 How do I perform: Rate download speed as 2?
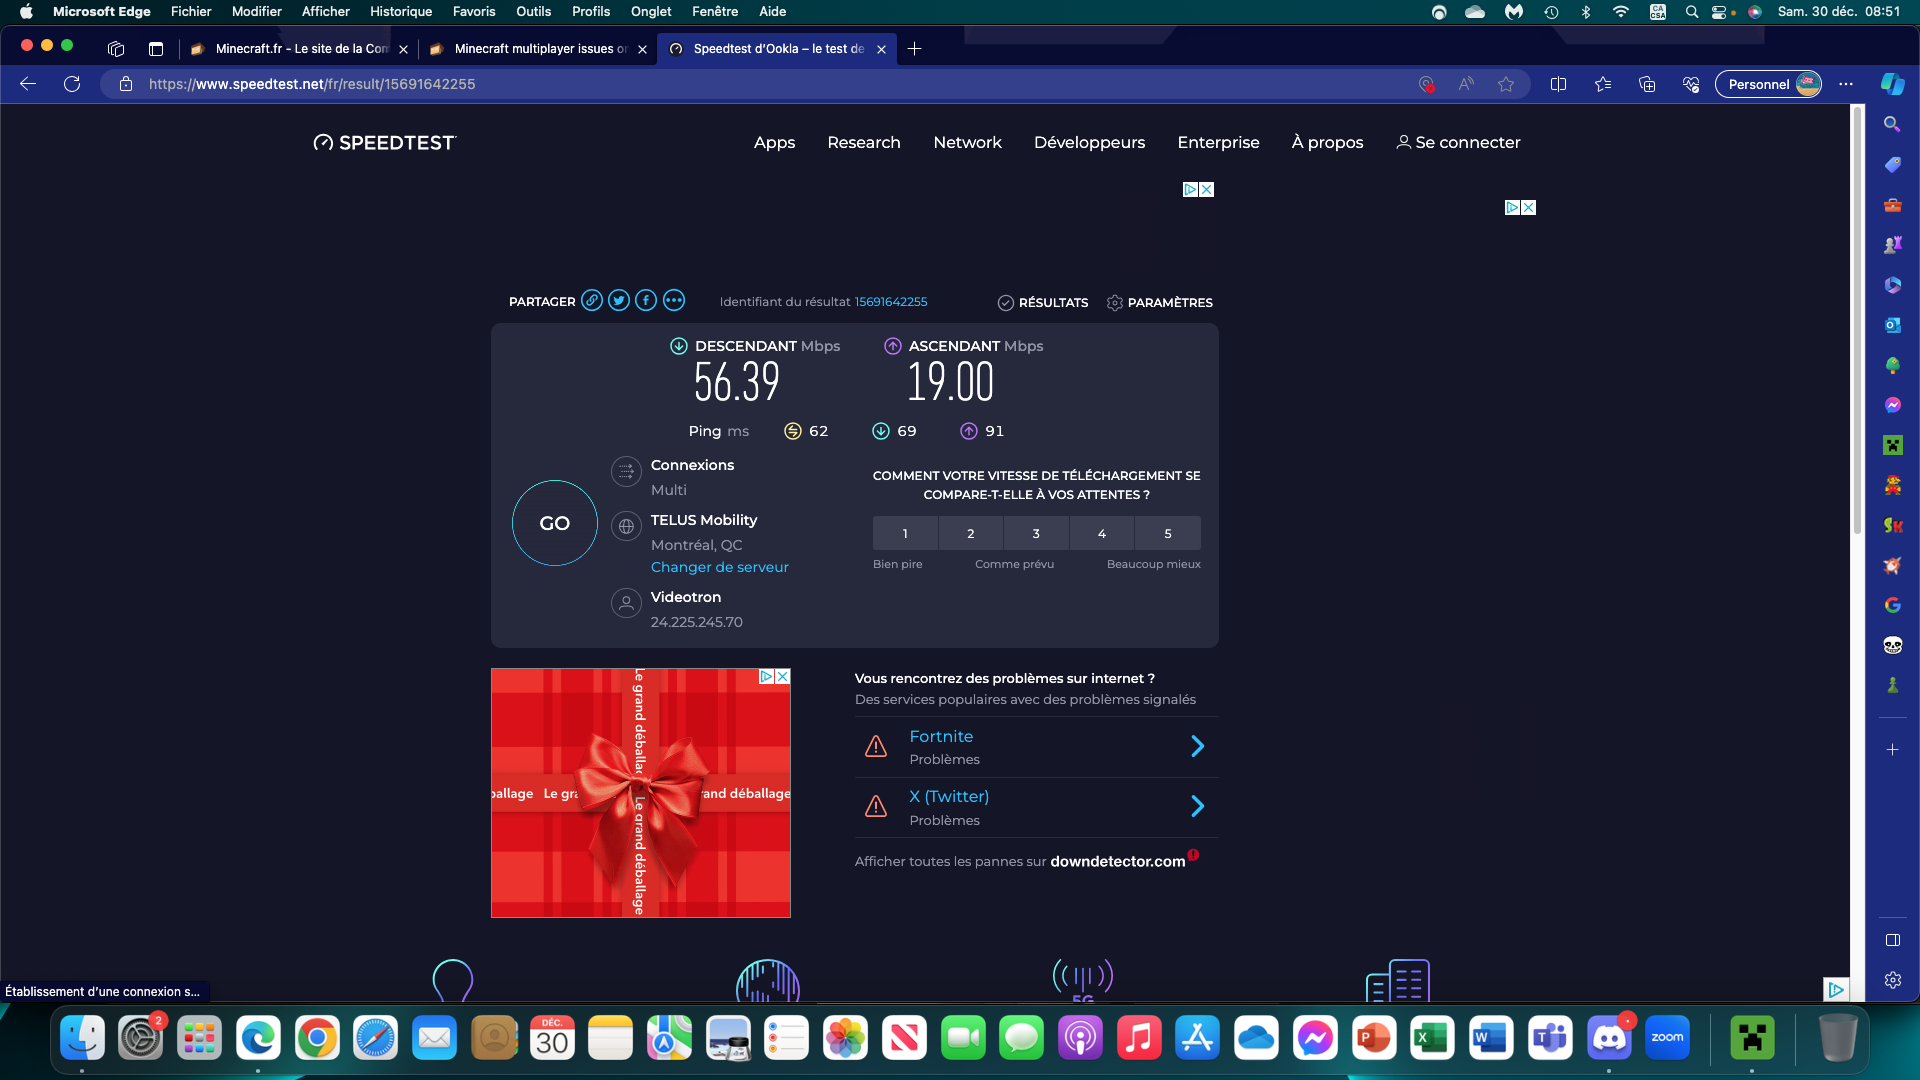tap(971, 533)
